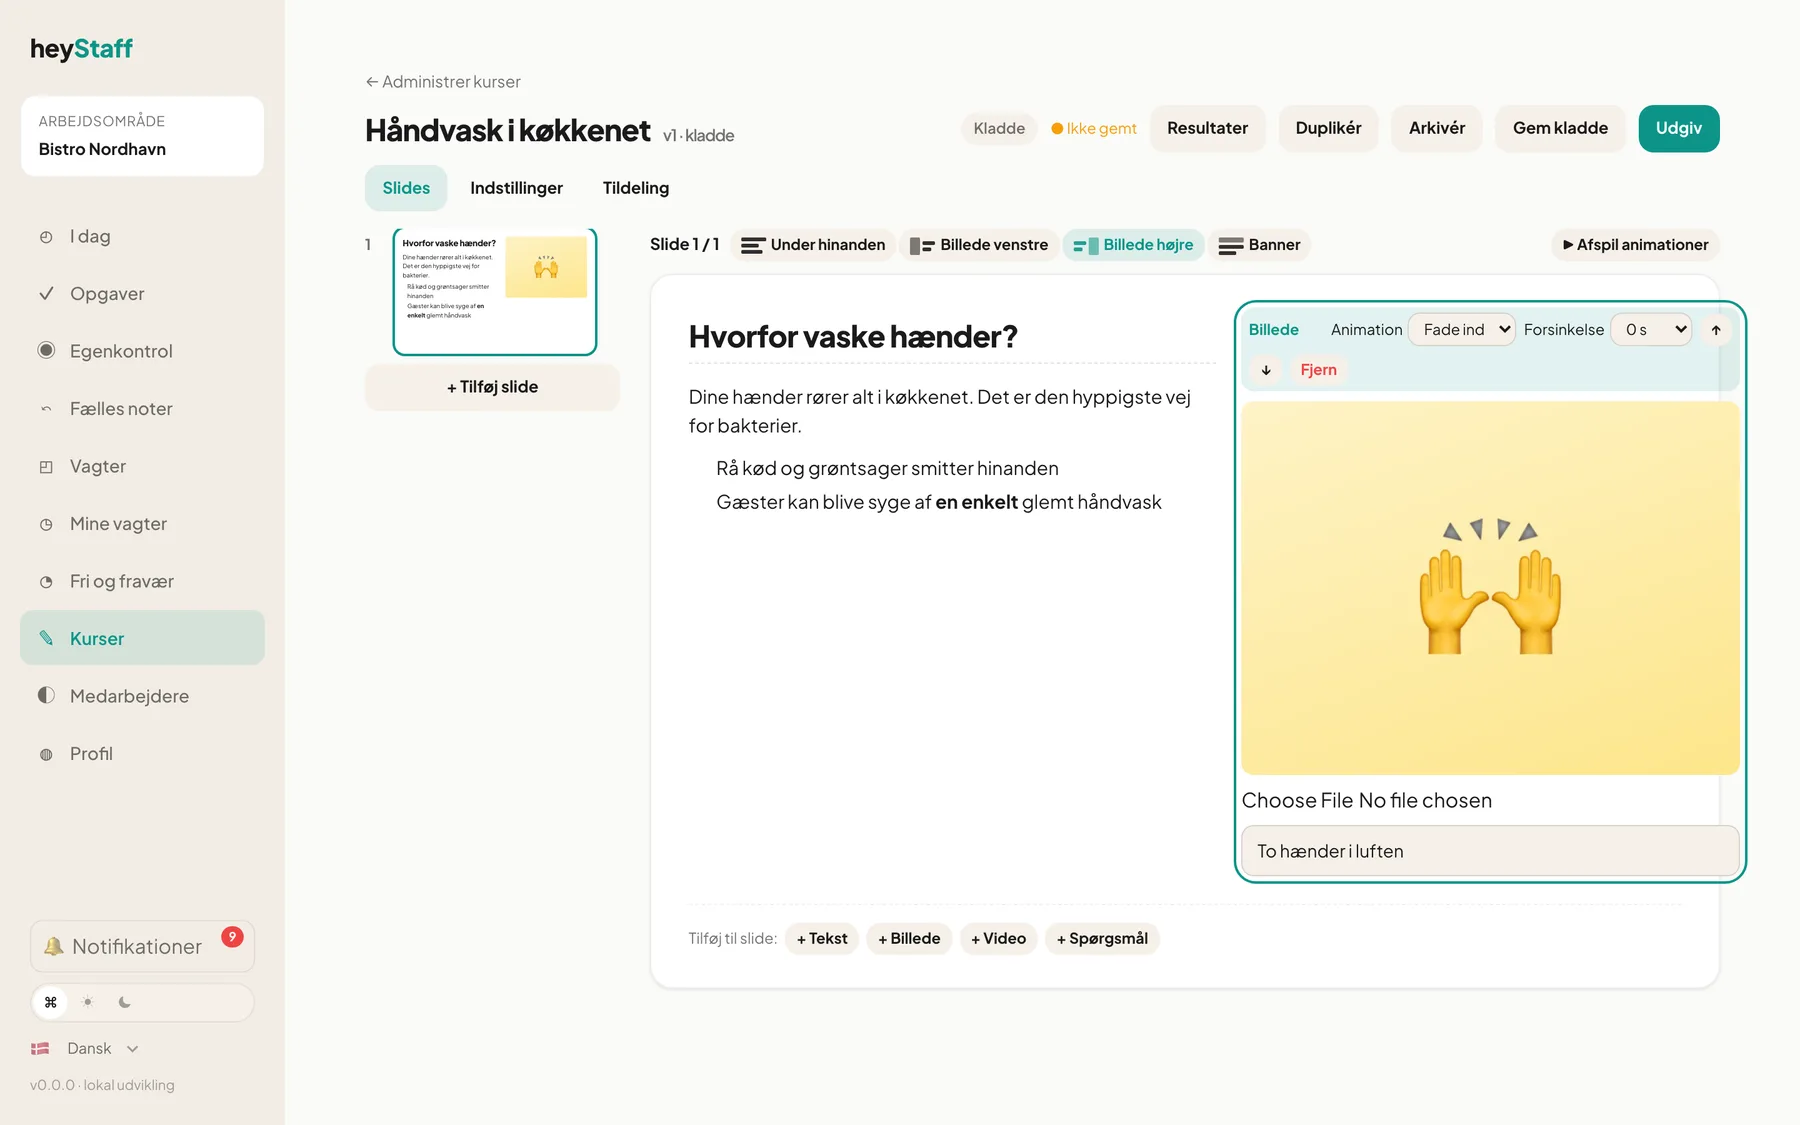This screenshot has width=1800, height=1125.
Task: Select Under hinanden layout
Action: [x=813, y=245]
